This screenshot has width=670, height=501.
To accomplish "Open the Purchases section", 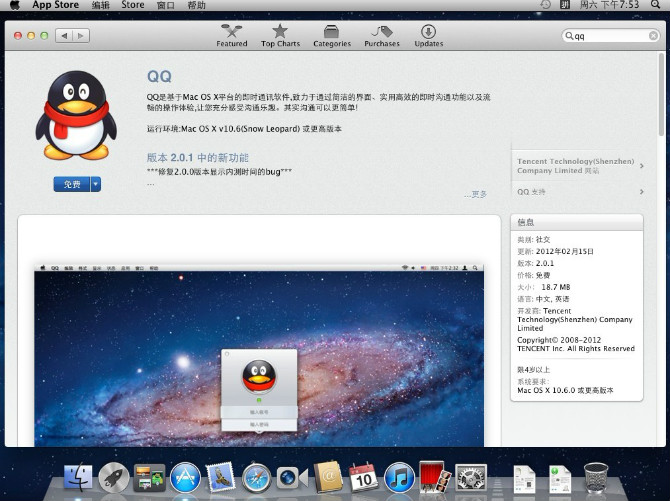I will tap(381, 36).
